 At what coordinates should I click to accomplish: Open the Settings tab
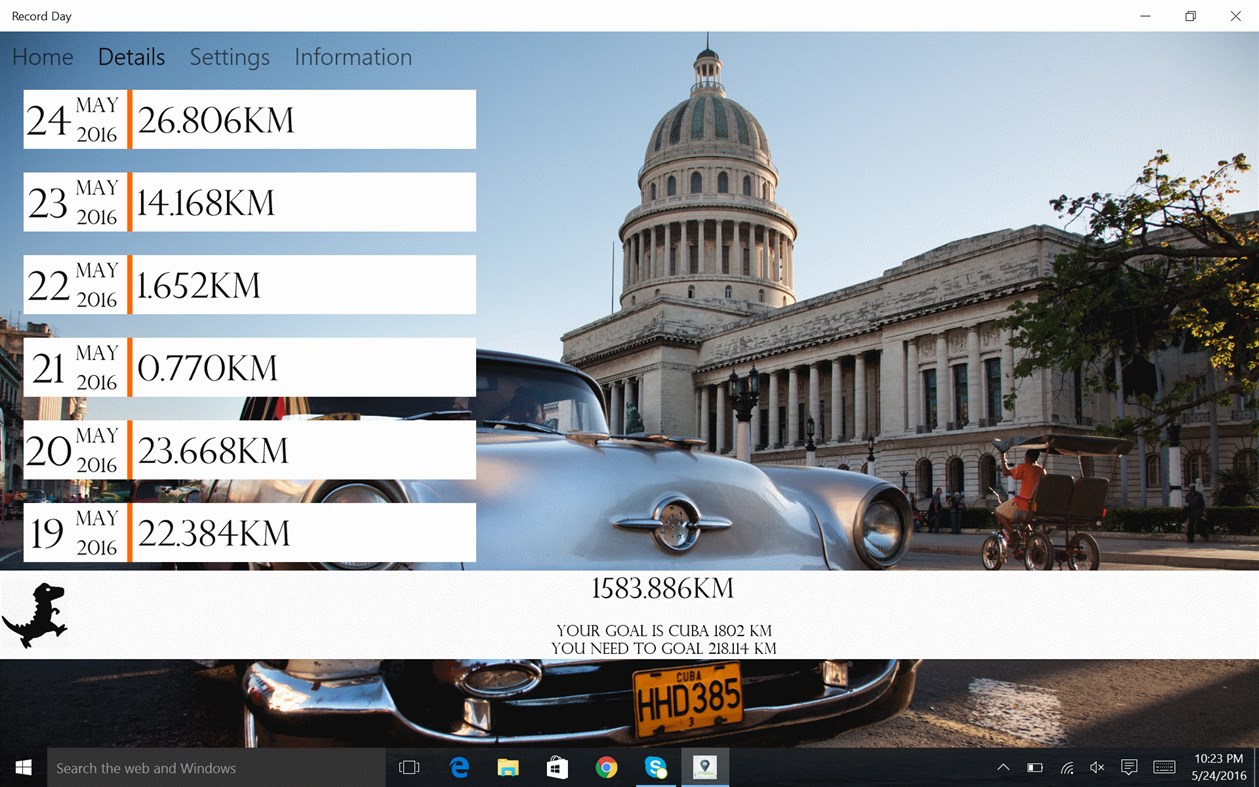[x=229, y=57]
